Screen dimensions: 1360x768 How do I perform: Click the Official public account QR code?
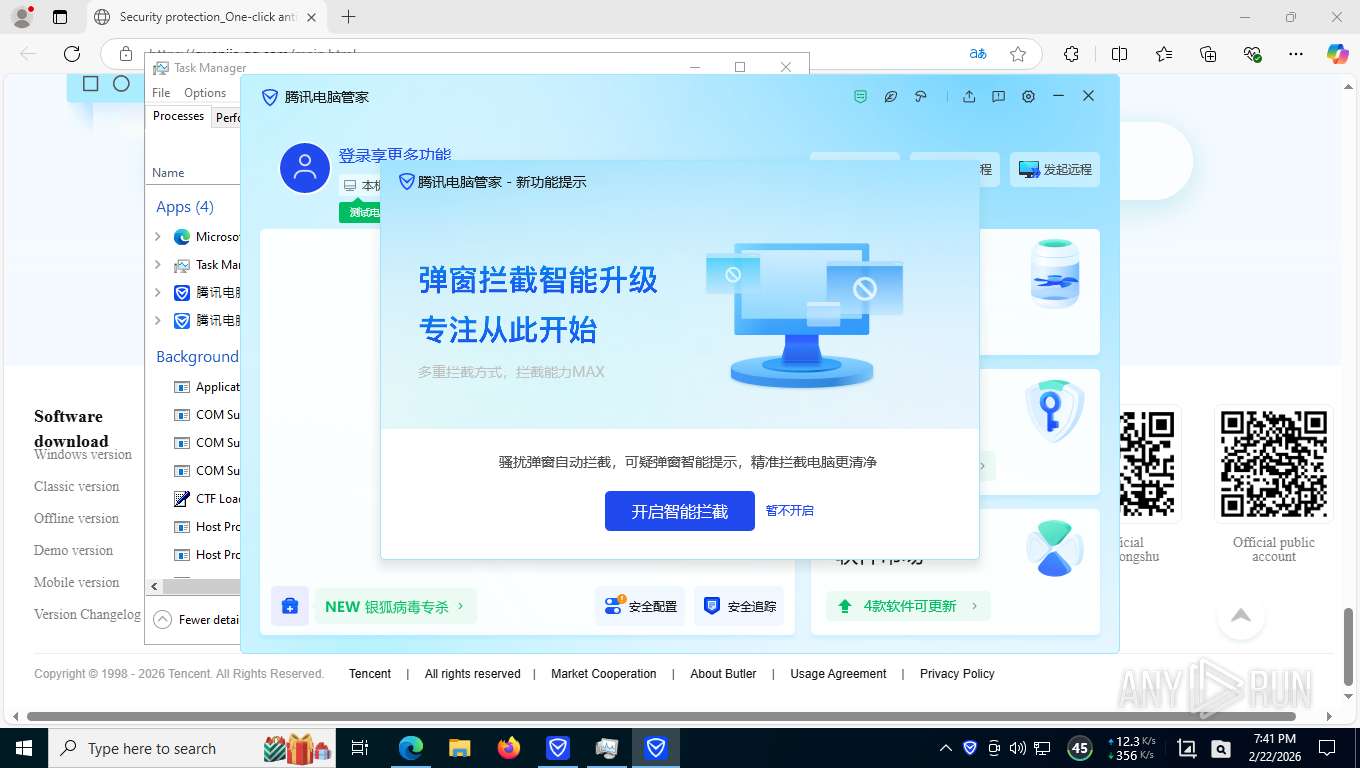pos(1274,464)
